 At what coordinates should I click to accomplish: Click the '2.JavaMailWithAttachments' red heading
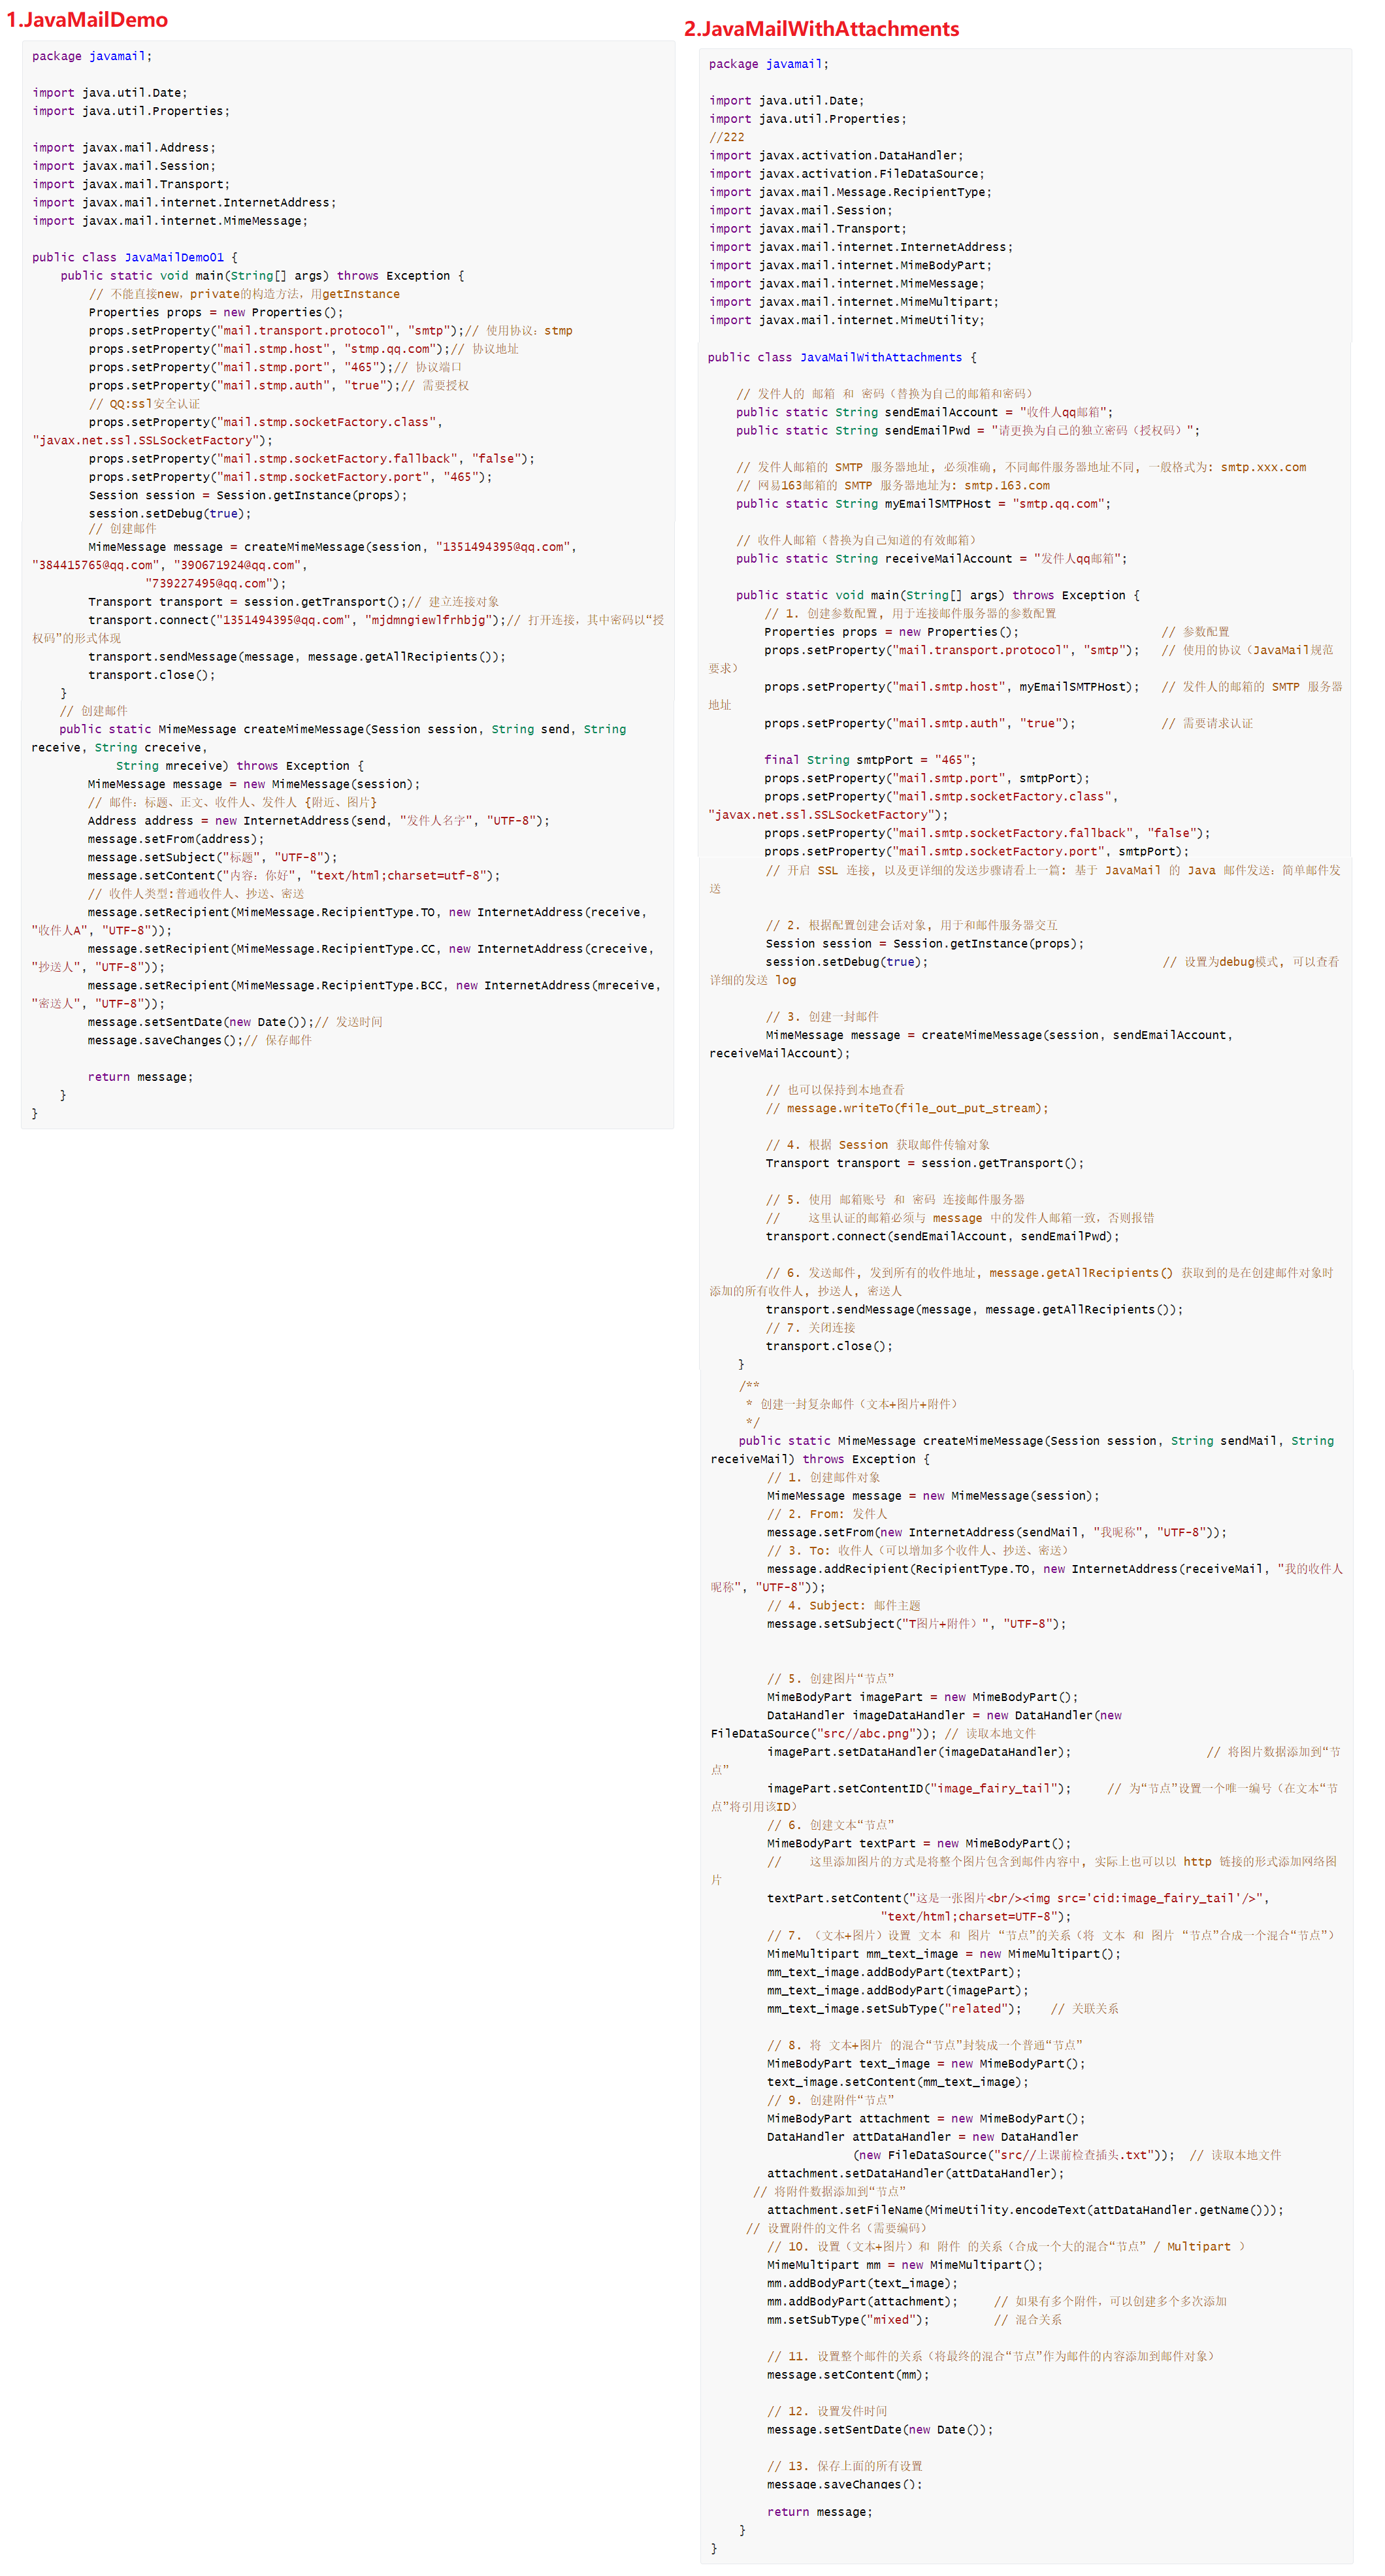pyautogui.click(x=820, y=29)
